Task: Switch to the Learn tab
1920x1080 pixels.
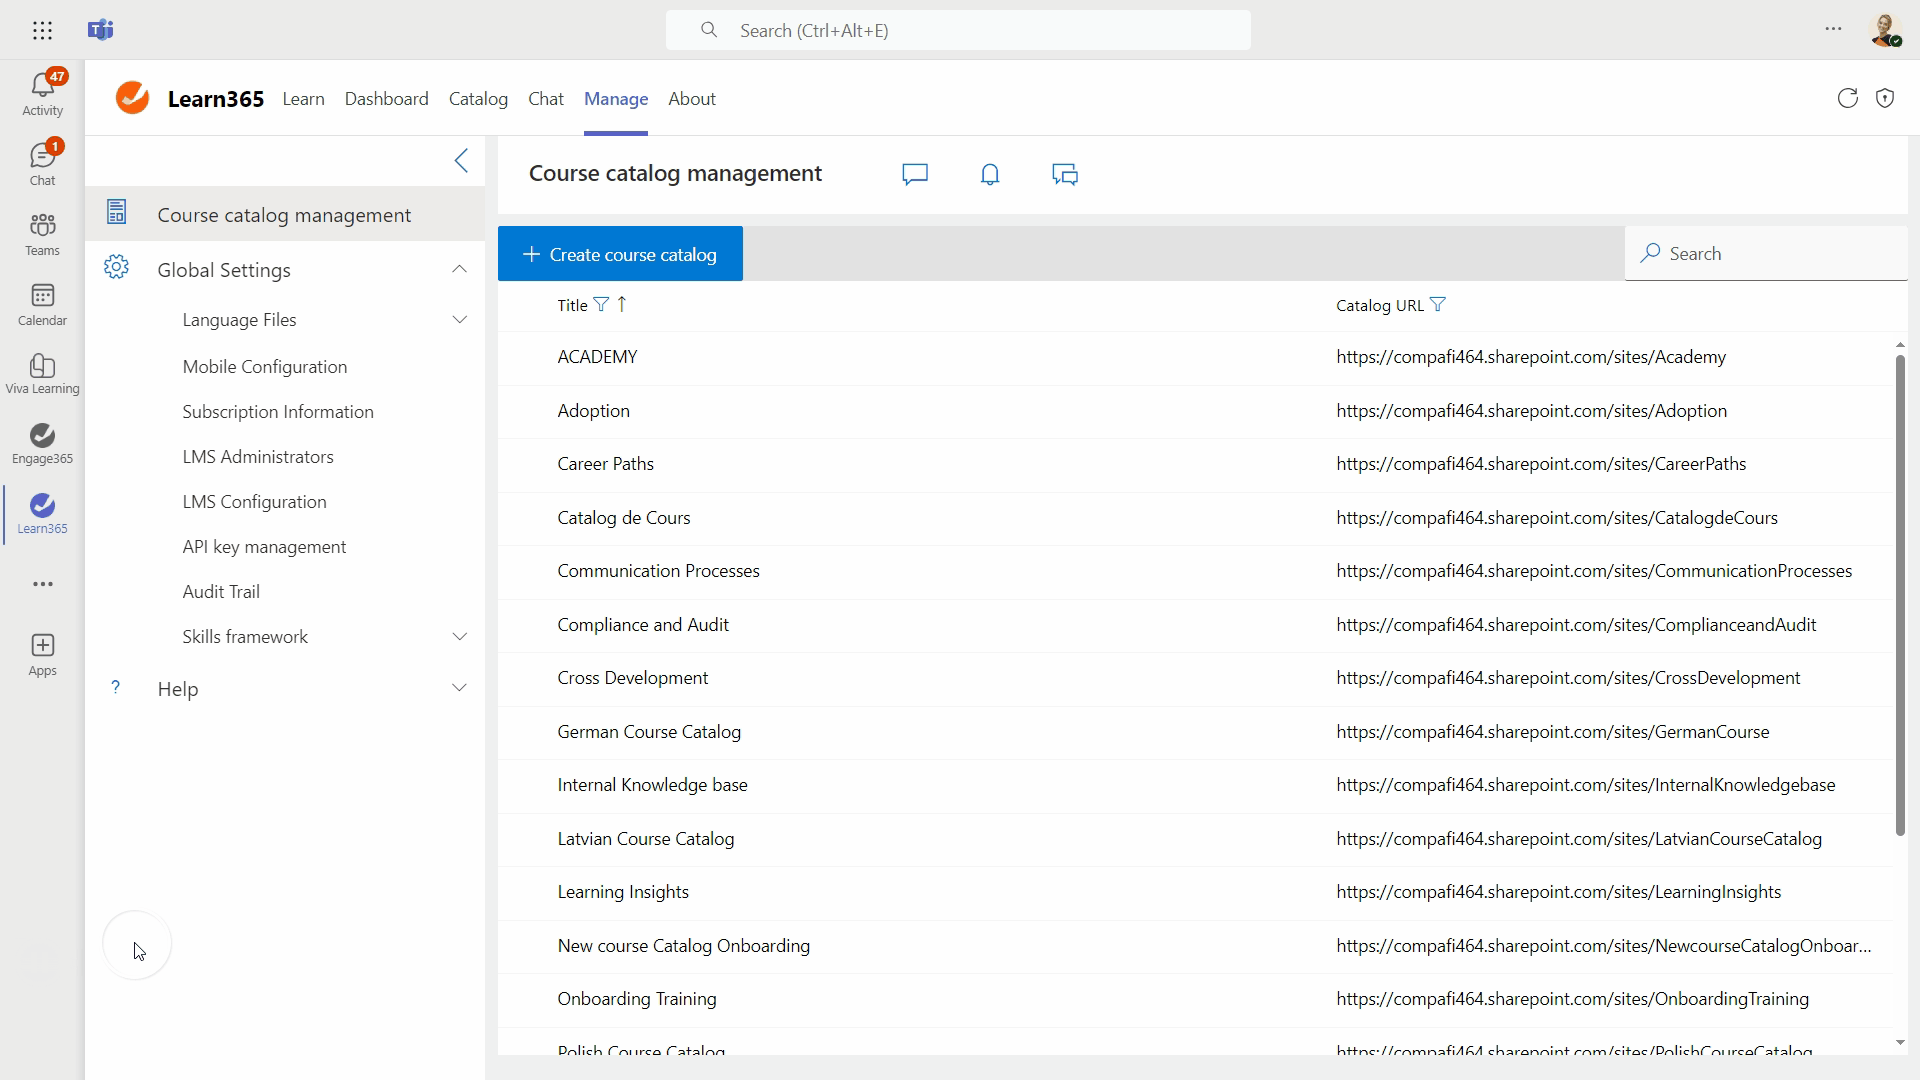Action: (303, 98)
